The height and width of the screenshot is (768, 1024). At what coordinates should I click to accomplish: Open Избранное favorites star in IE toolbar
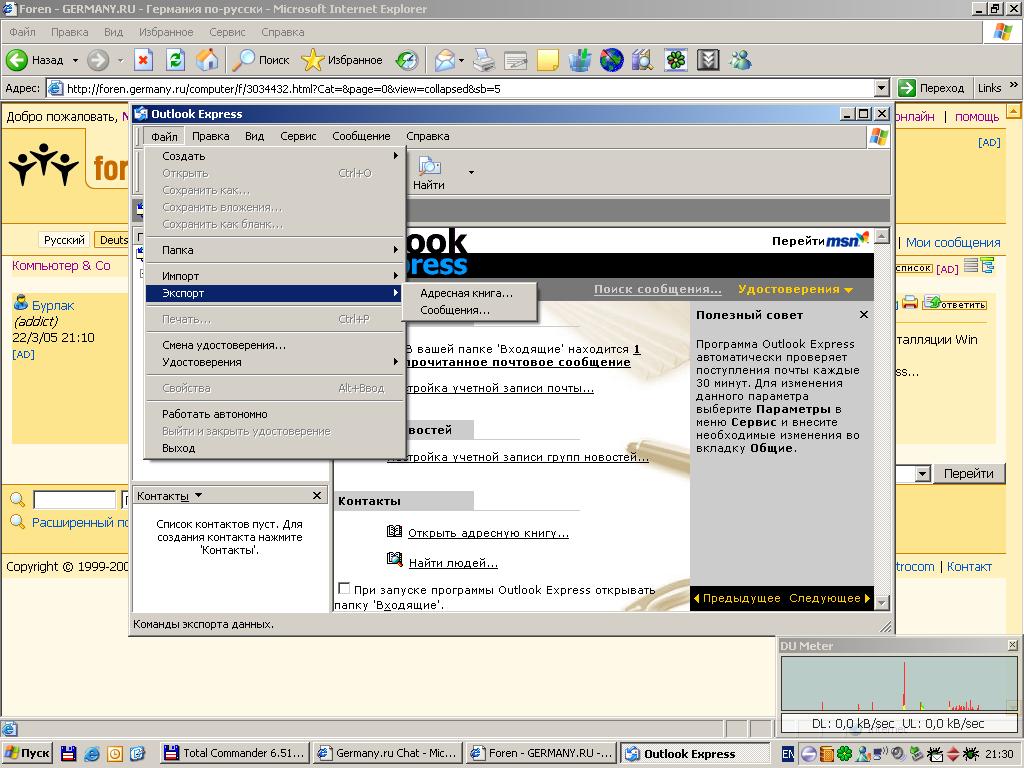click(341, 60)
